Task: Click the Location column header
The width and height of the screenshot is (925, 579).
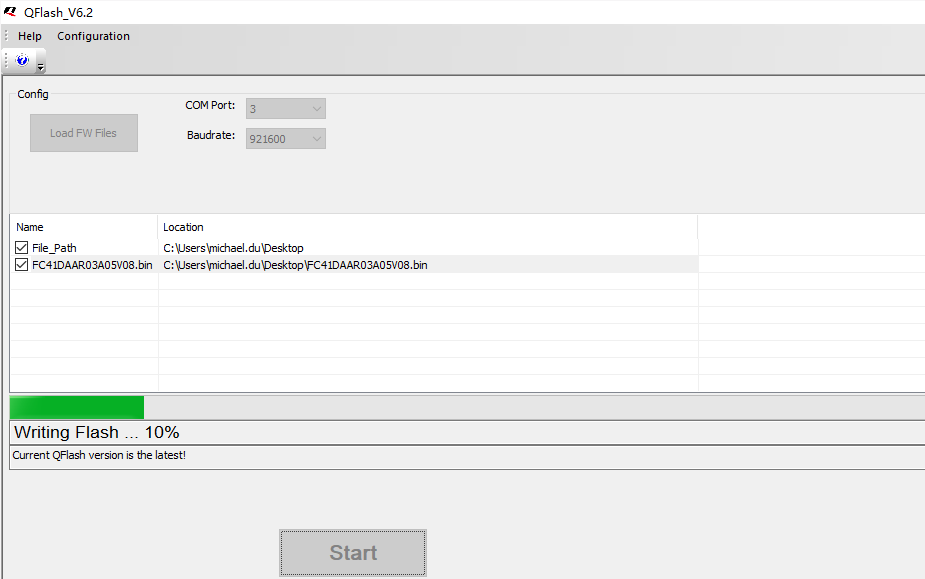Action: point(183,227)
